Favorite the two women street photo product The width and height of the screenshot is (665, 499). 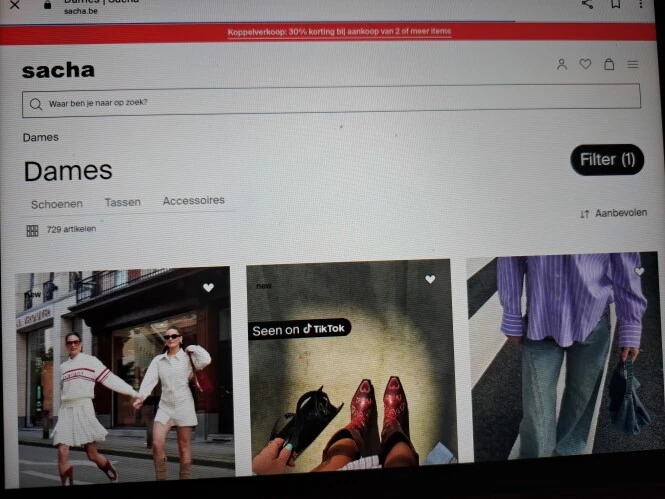[x=208, y=287]
